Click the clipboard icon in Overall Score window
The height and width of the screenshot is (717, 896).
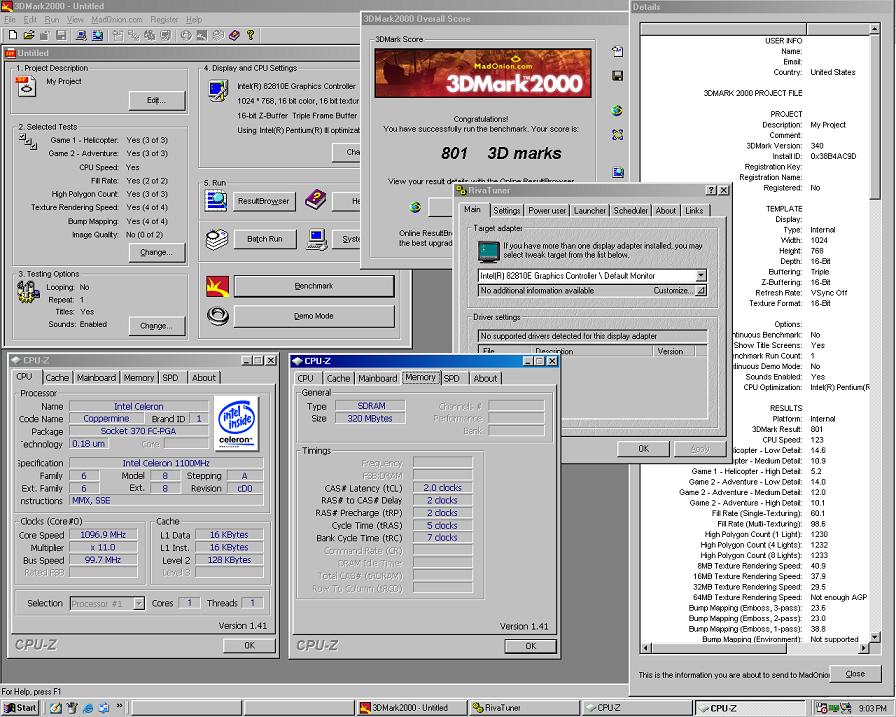[617, 51]
